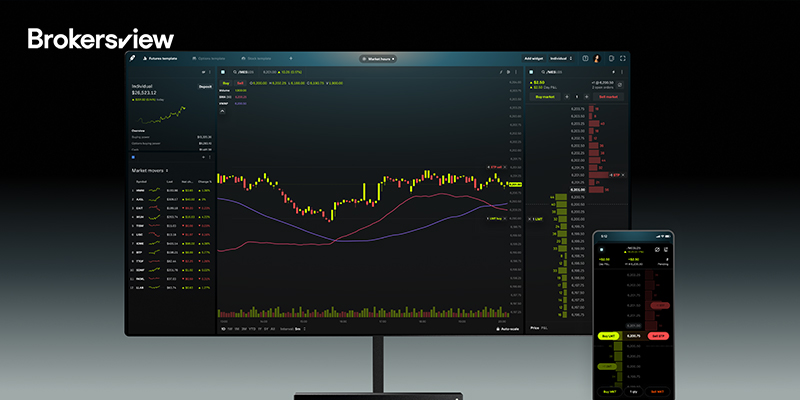Select the drawing pencil tool on chart

[501, 72]
